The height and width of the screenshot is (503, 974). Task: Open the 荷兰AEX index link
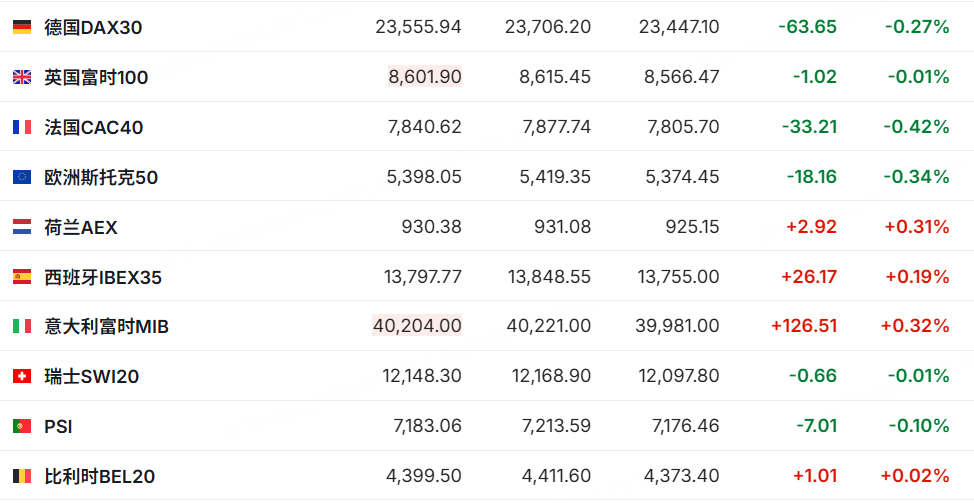(x=81, y=227)
